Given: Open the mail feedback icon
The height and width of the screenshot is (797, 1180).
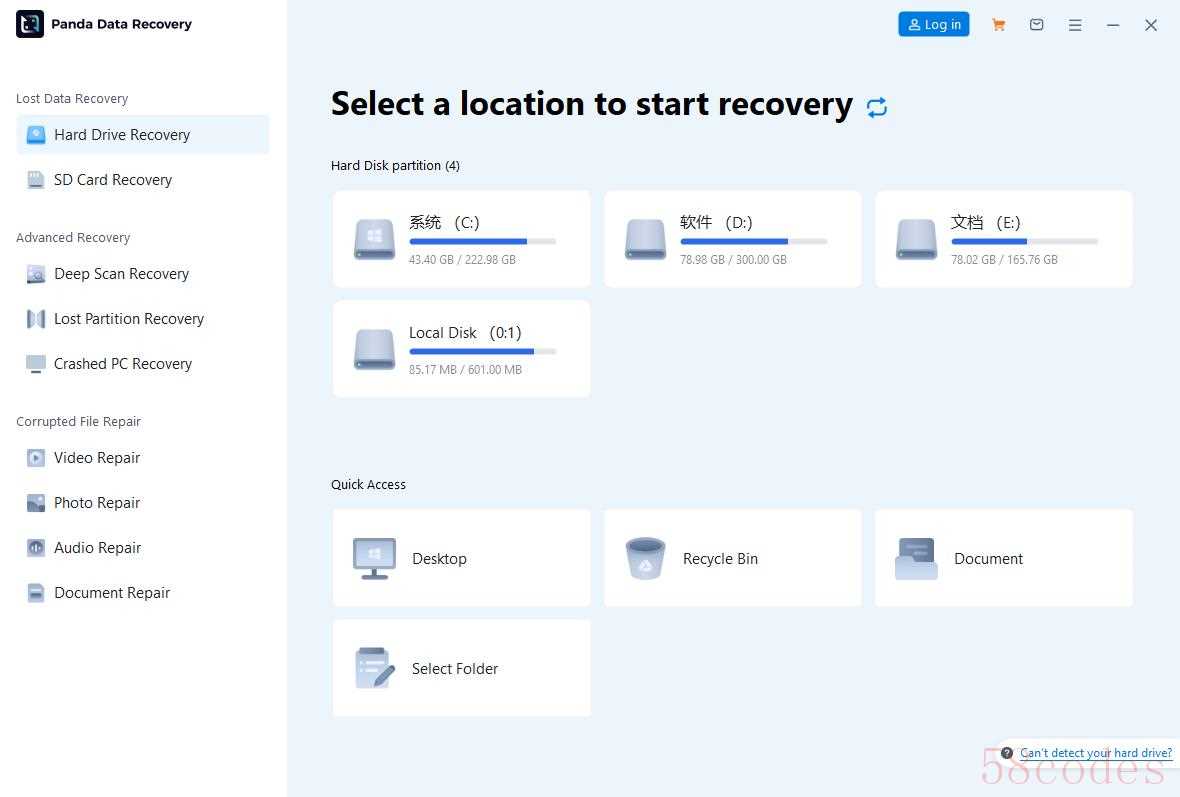Looking at the screenshot, I should pyautogui.click(x=1036, y=25).
